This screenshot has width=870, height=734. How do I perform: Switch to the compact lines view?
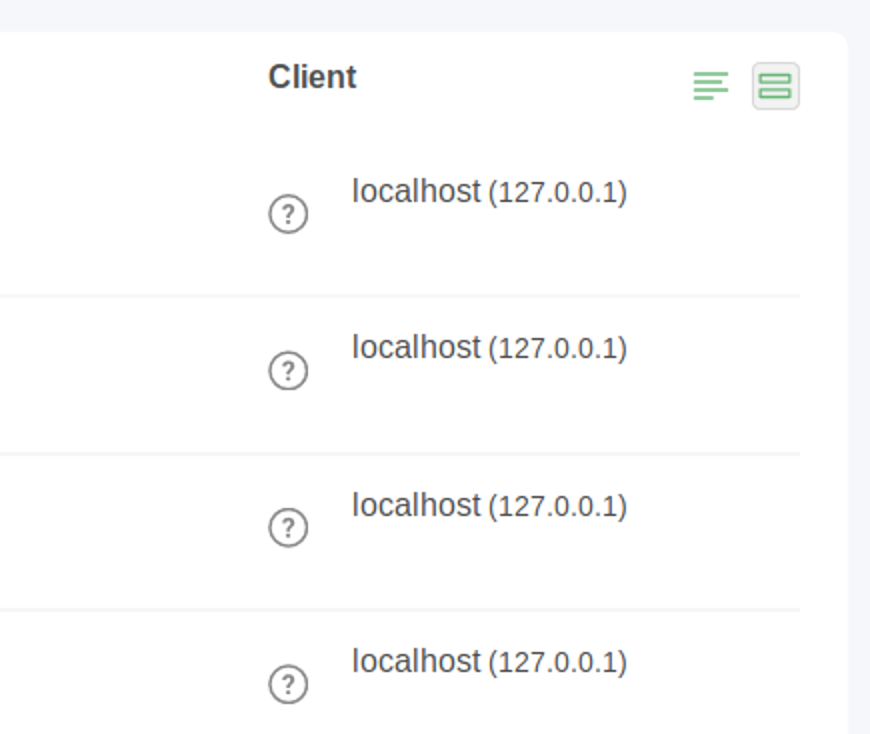pyautogui.click(x=711, y=86)
